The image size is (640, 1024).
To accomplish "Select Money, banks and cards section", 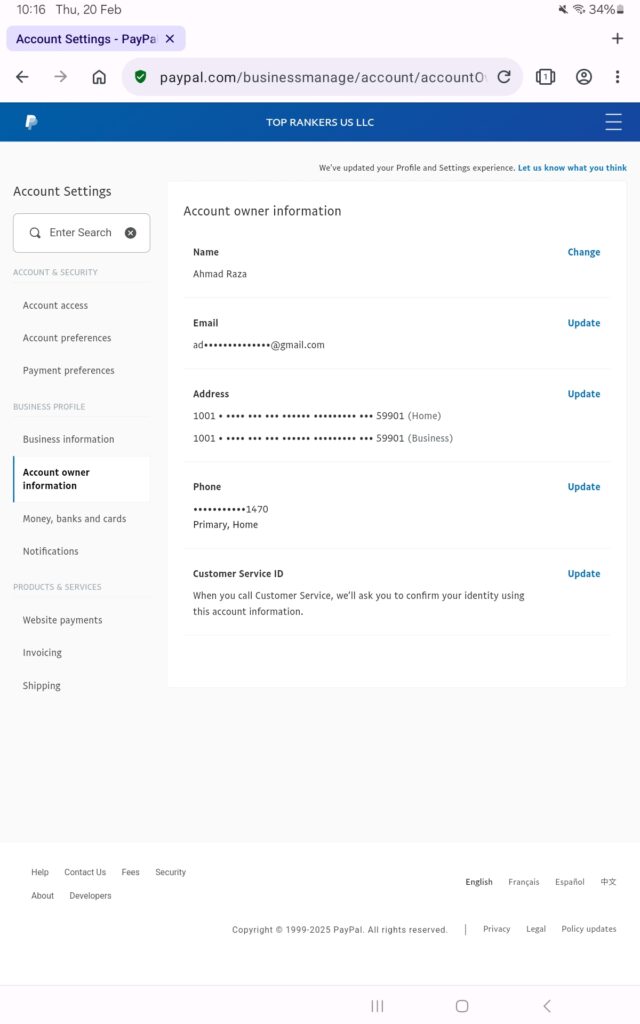I will pos(74,519).
